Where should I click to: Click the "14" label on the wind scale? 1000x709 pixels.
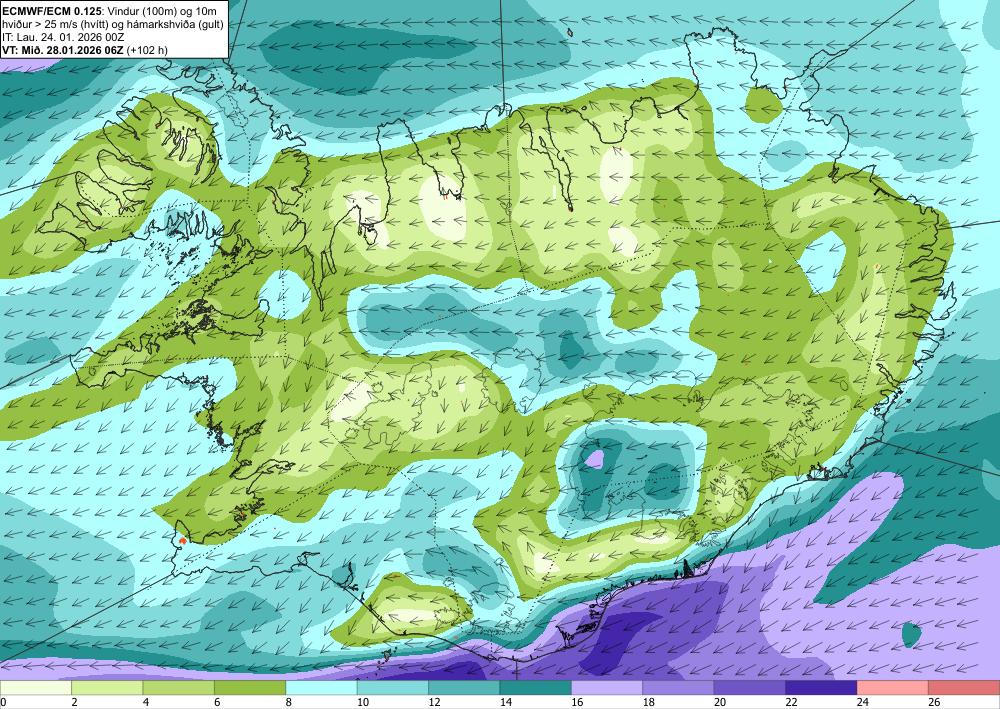pos(506,702)
